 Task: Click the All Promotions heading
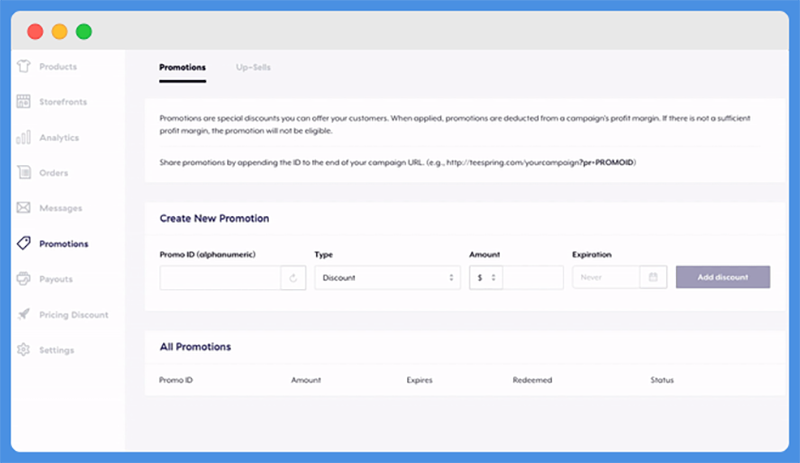coord(195,347)
